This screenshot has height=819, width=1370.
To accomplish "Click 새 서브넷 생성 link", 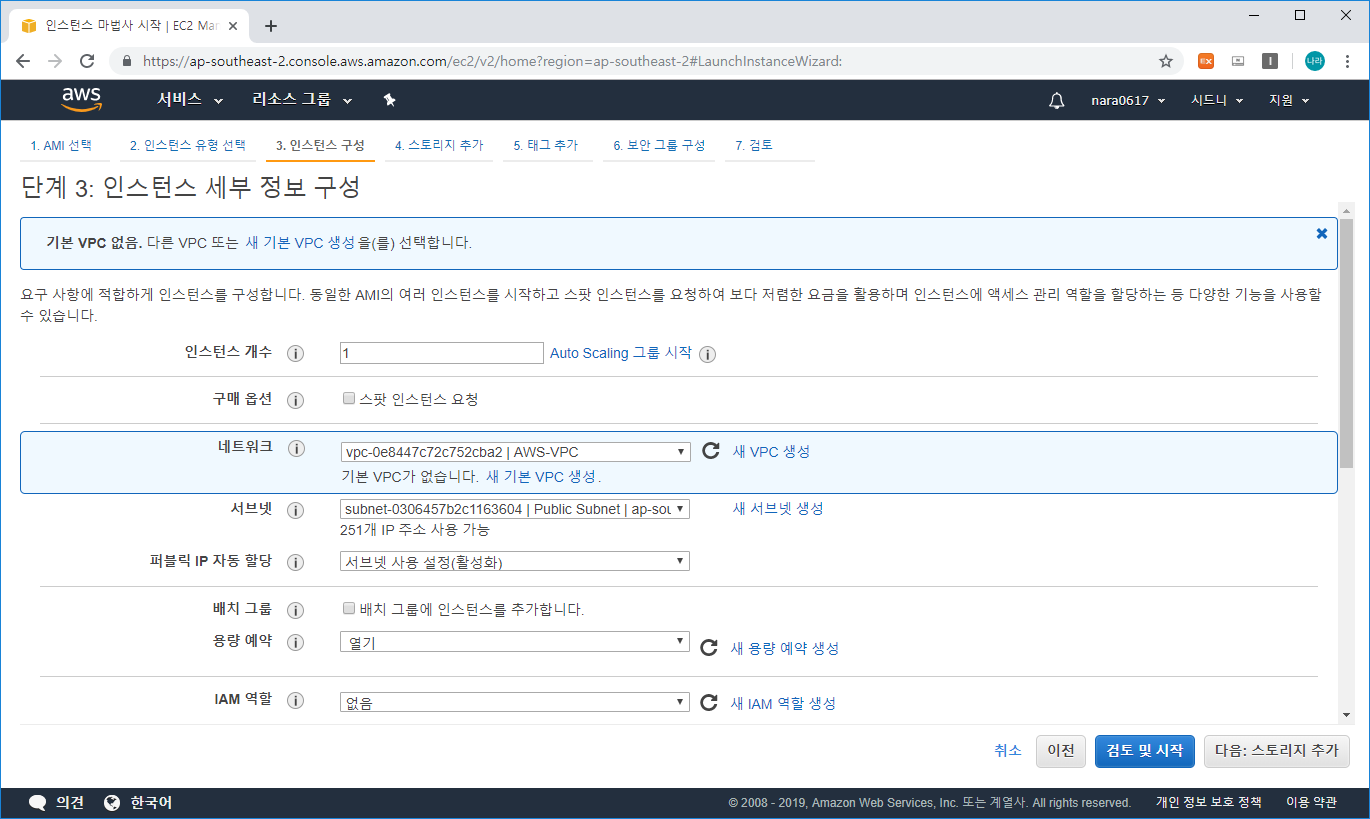I will point(778,508).
